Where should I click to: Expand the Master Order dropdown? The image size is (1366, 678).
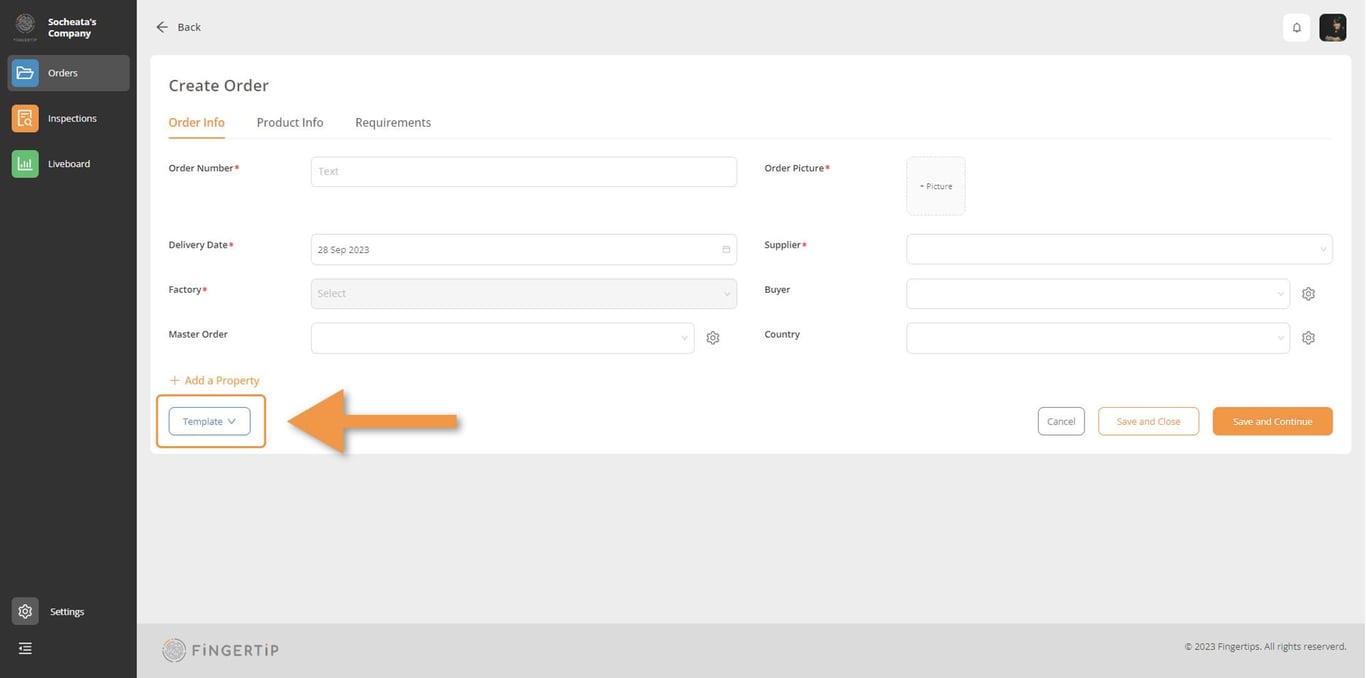click(503, 338)
